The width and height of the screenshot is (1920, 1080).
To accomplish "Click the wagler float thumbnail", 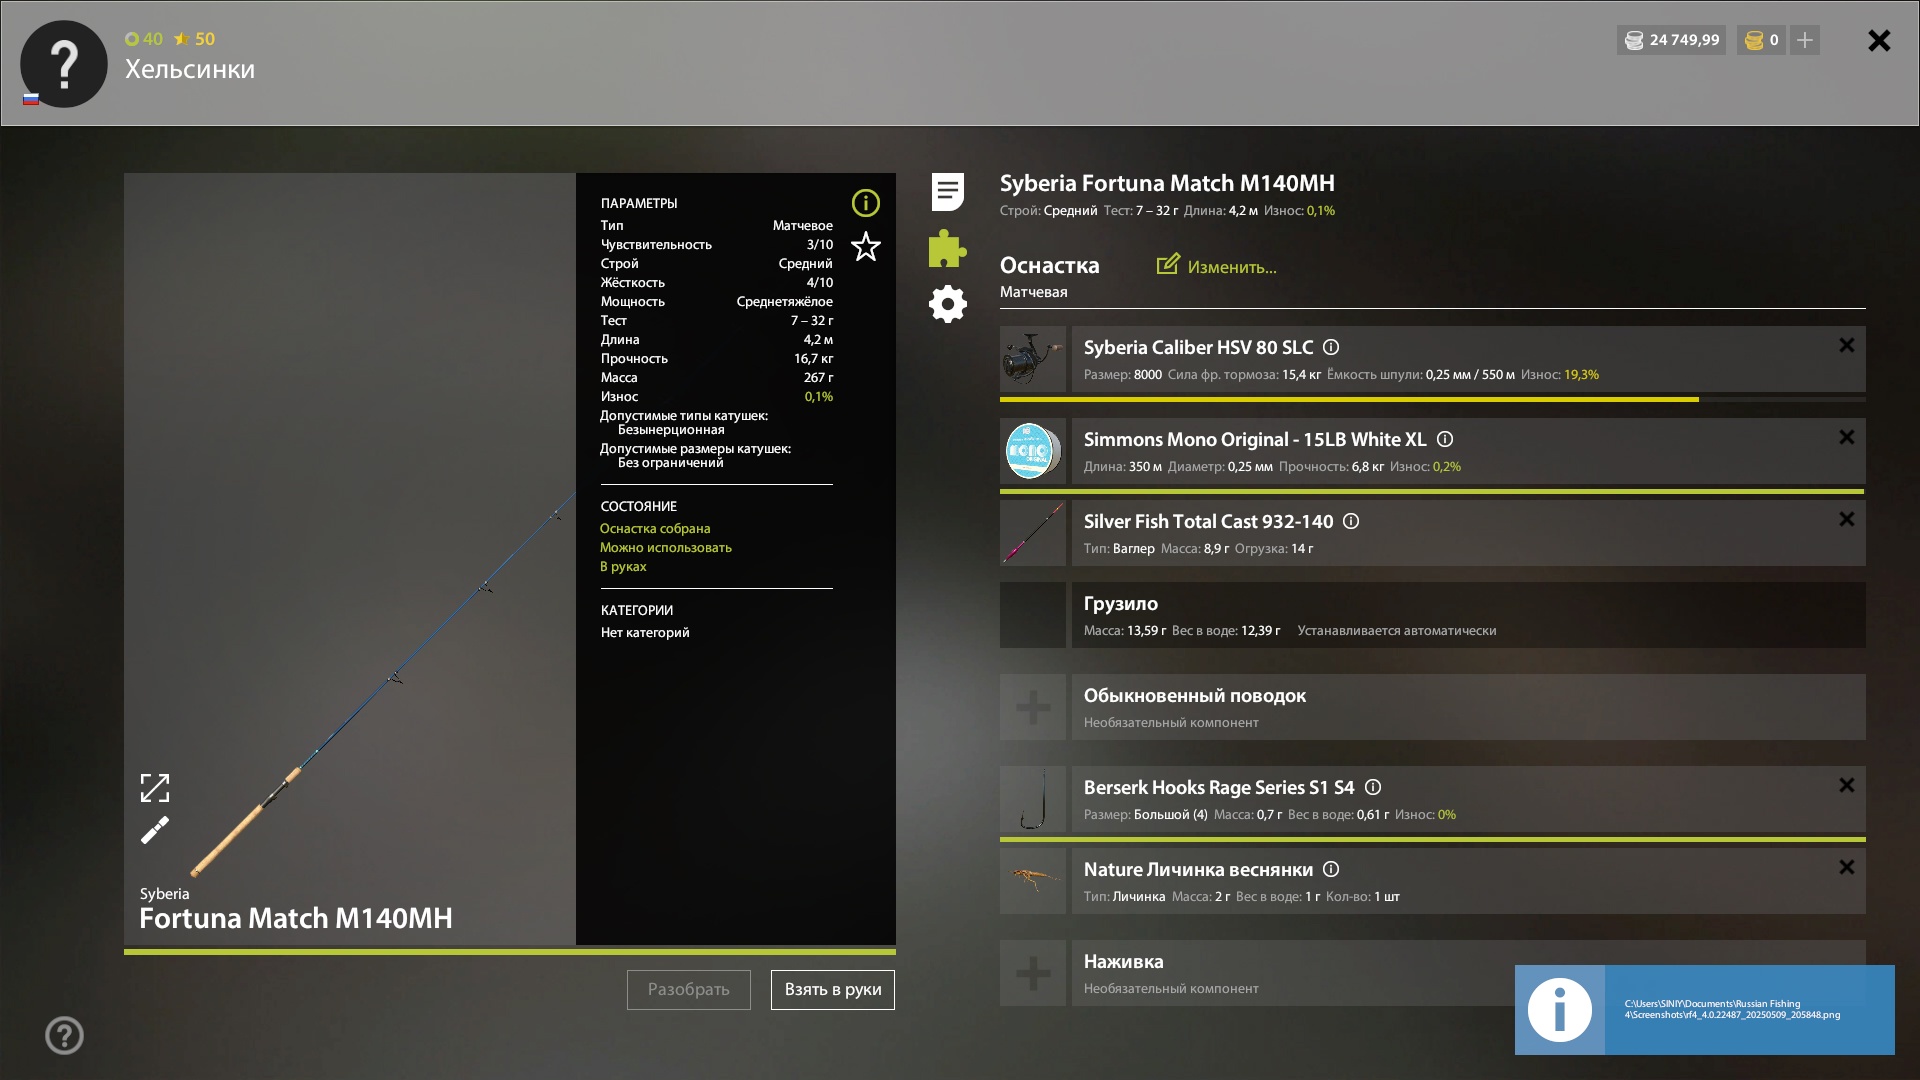I will tap(1033, 533).
